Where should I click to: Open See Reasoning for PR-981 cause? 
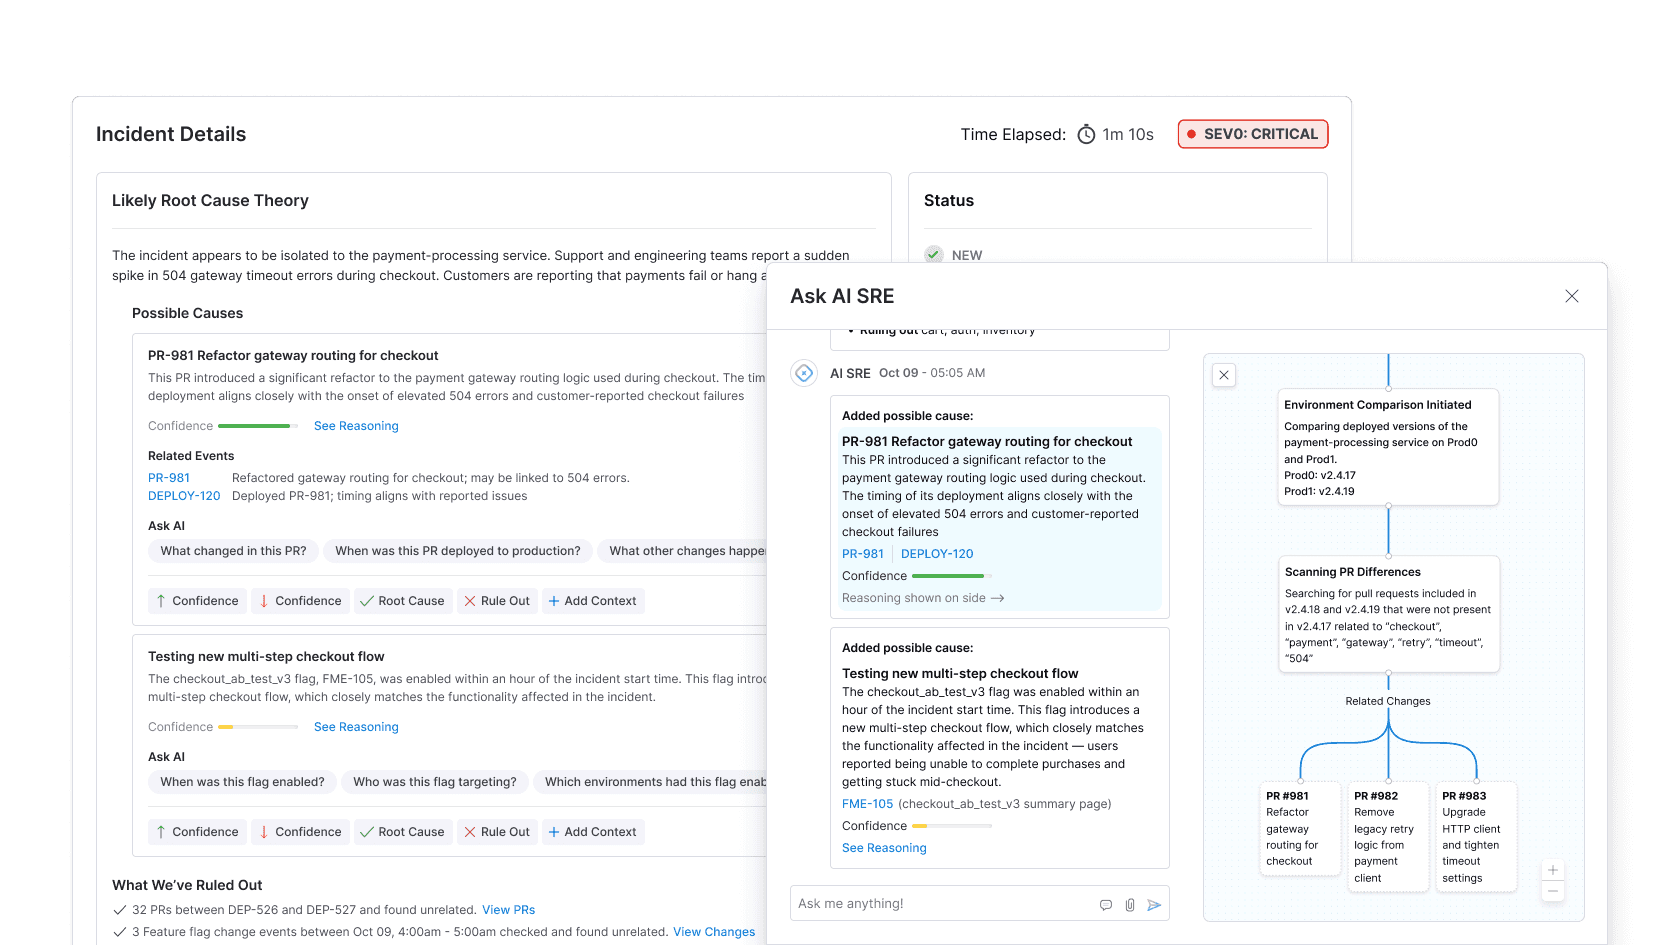356,426
